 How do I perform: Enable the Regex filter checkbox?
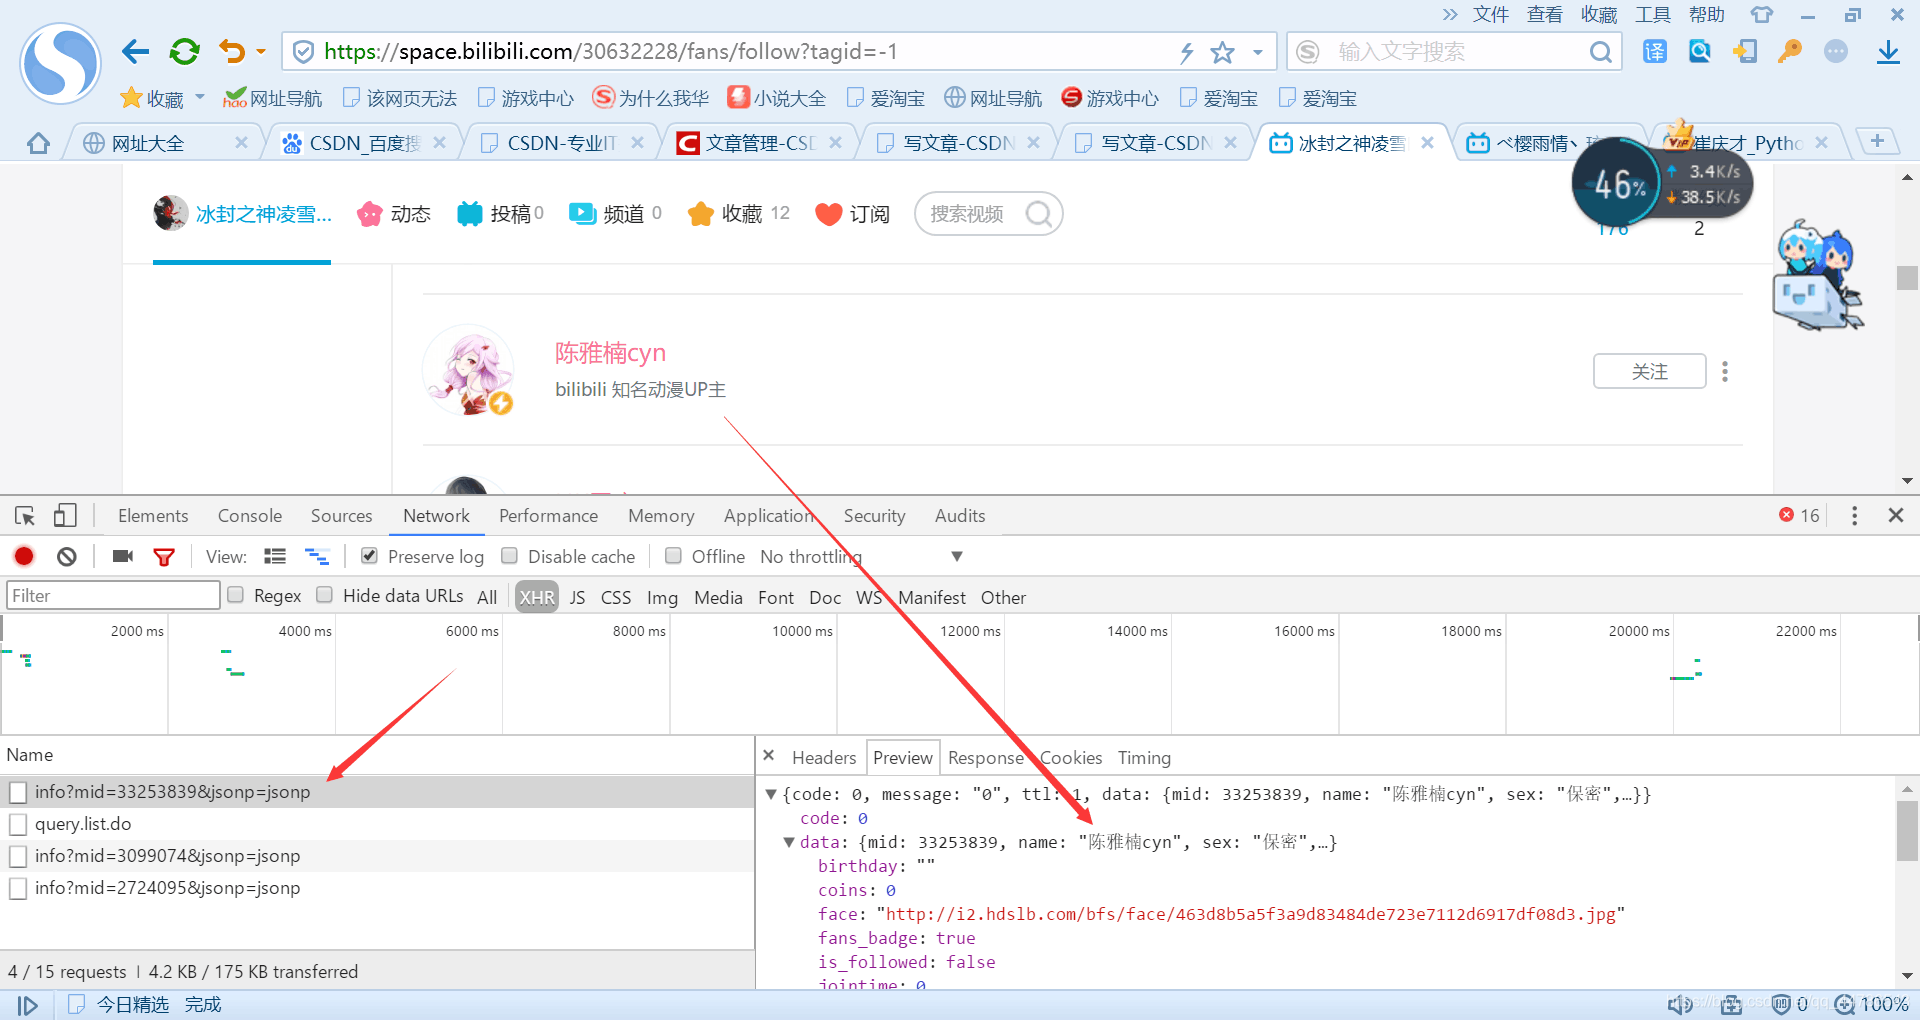(236, 595)
